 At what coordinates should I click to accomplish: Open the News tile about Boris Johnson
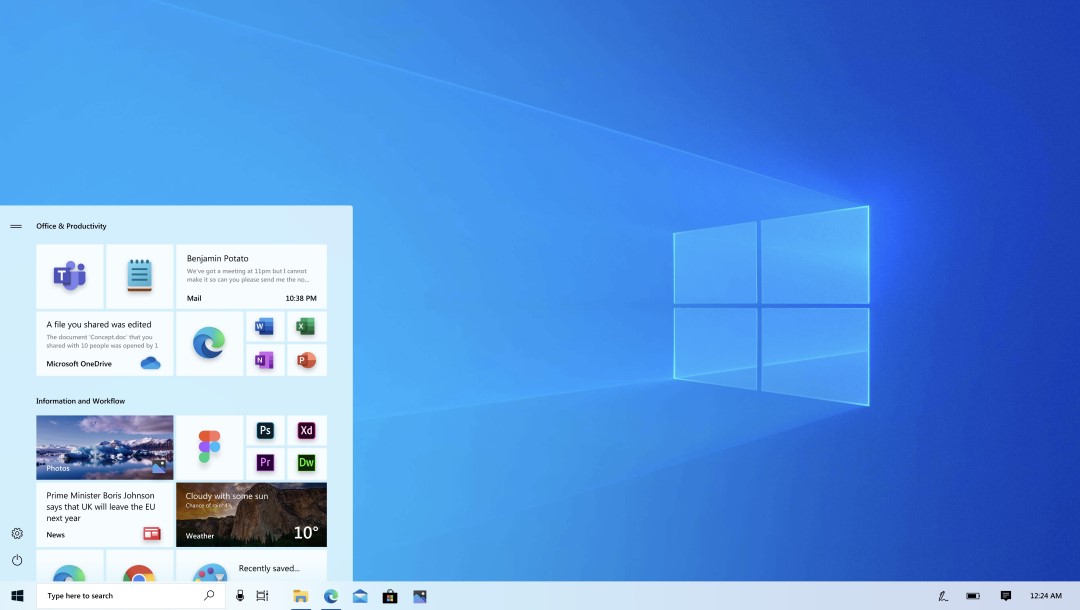(x=105, y=514)
